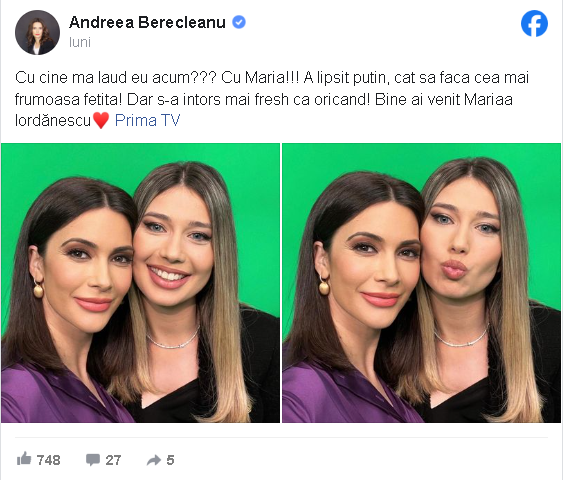The image size is (563, 480).
Task: View the 27 comments count
Action: tap(113, 460)
